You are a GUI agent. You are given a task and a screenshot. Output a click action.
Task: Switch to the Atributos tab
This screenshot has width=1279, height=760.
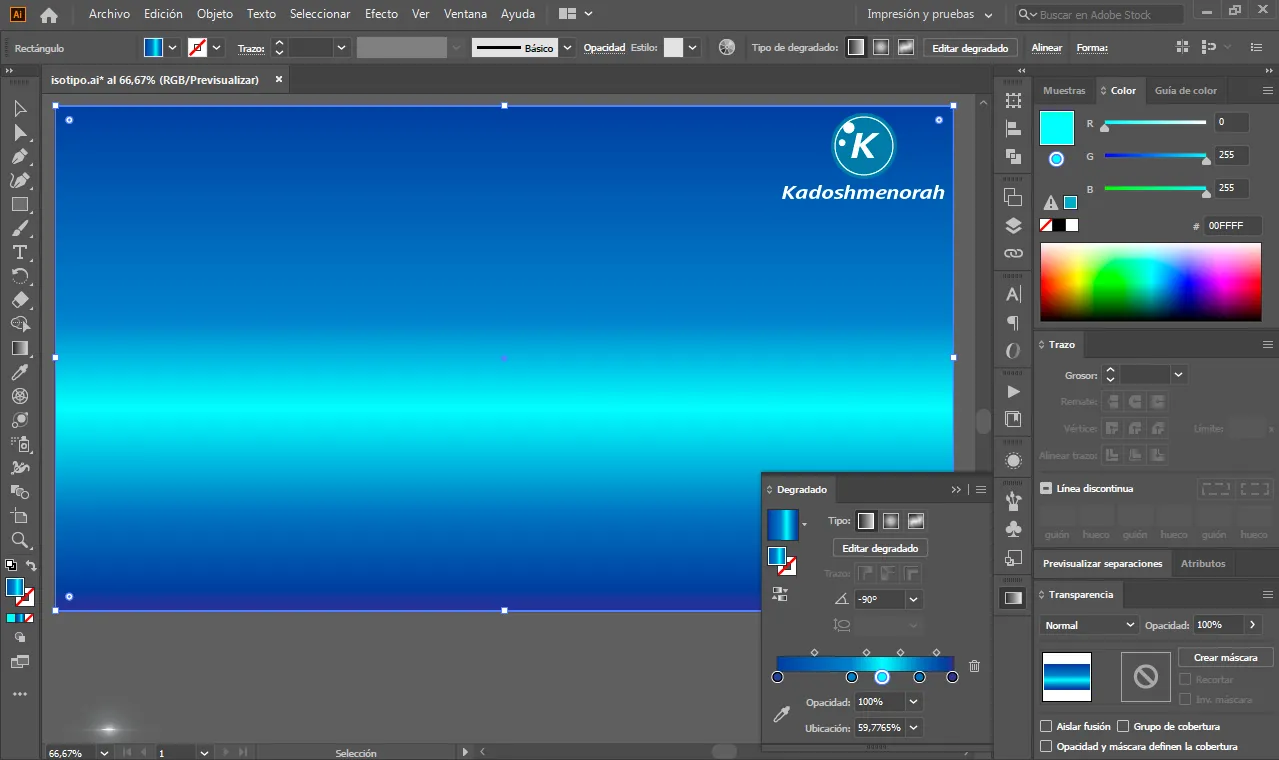coord(1203,563)
